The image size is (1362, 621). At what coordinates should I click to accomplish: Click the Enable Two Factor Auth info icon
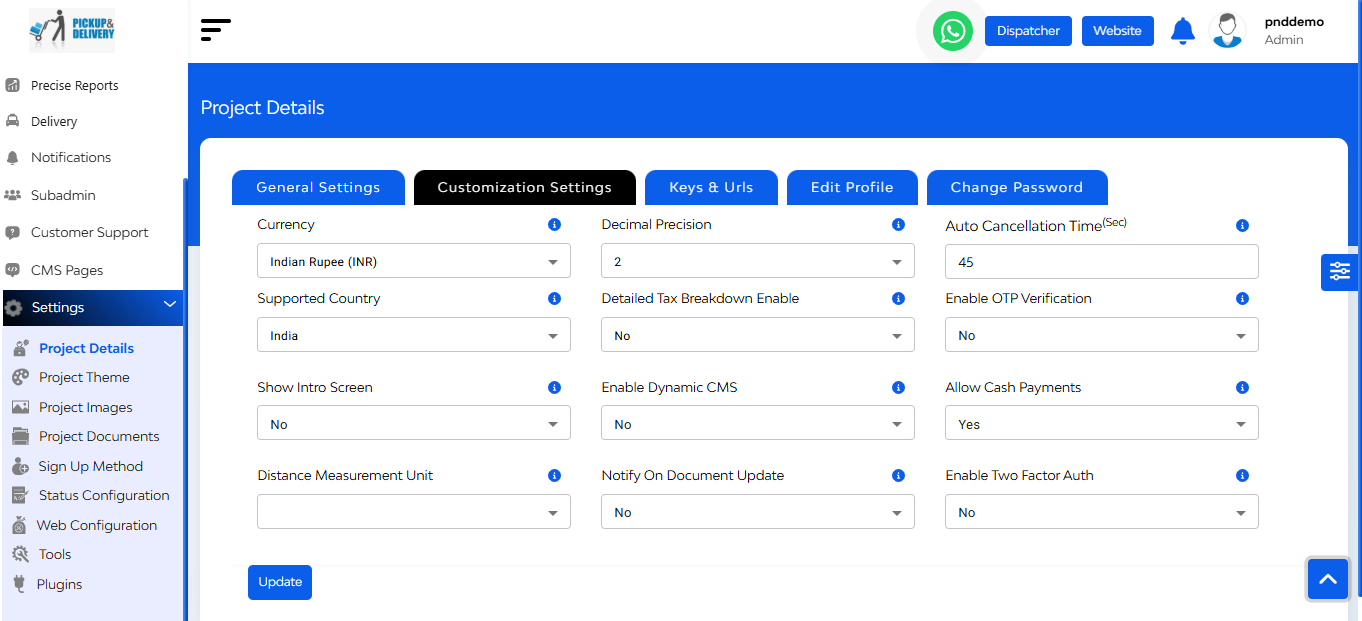coord(1242,476)
